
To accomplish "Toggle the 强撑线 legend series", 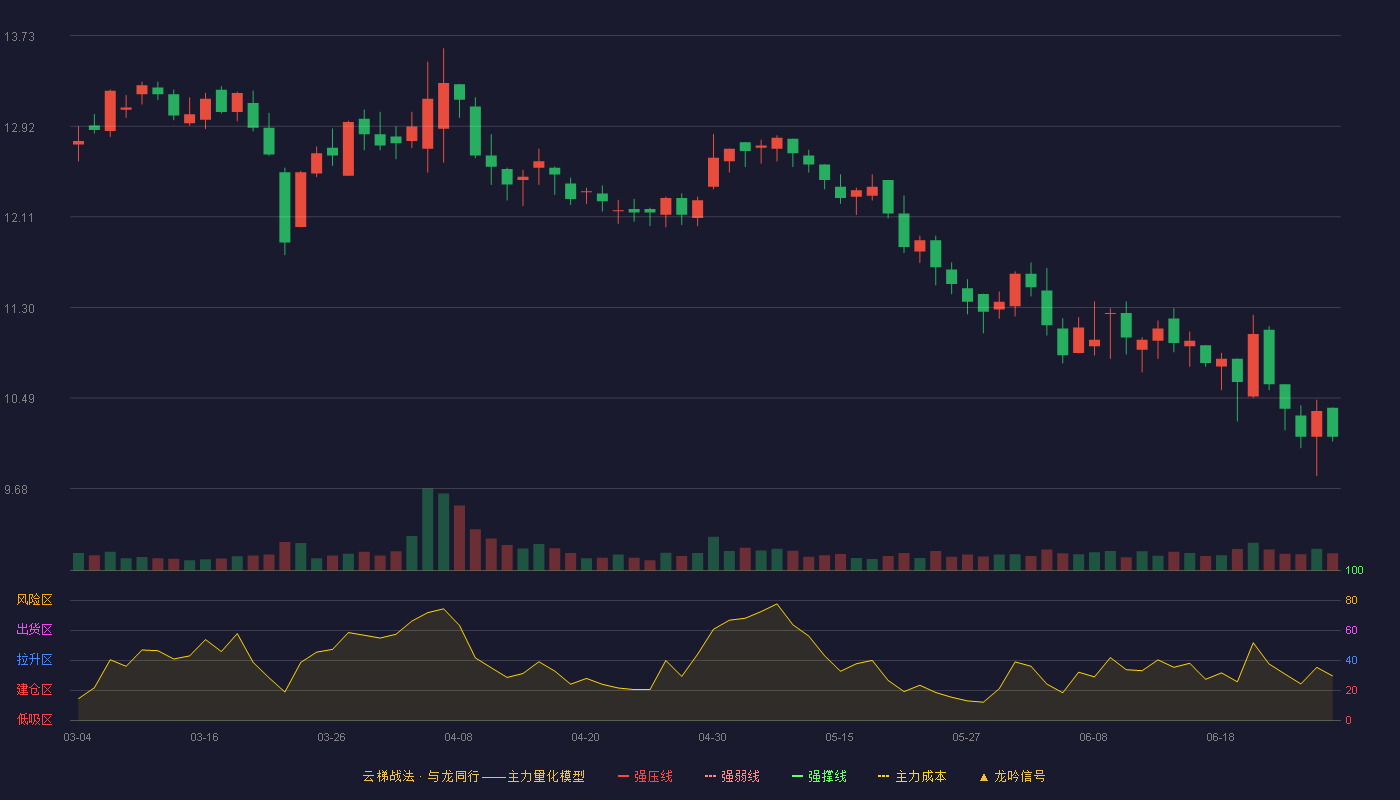I will [x=819, y=776].
